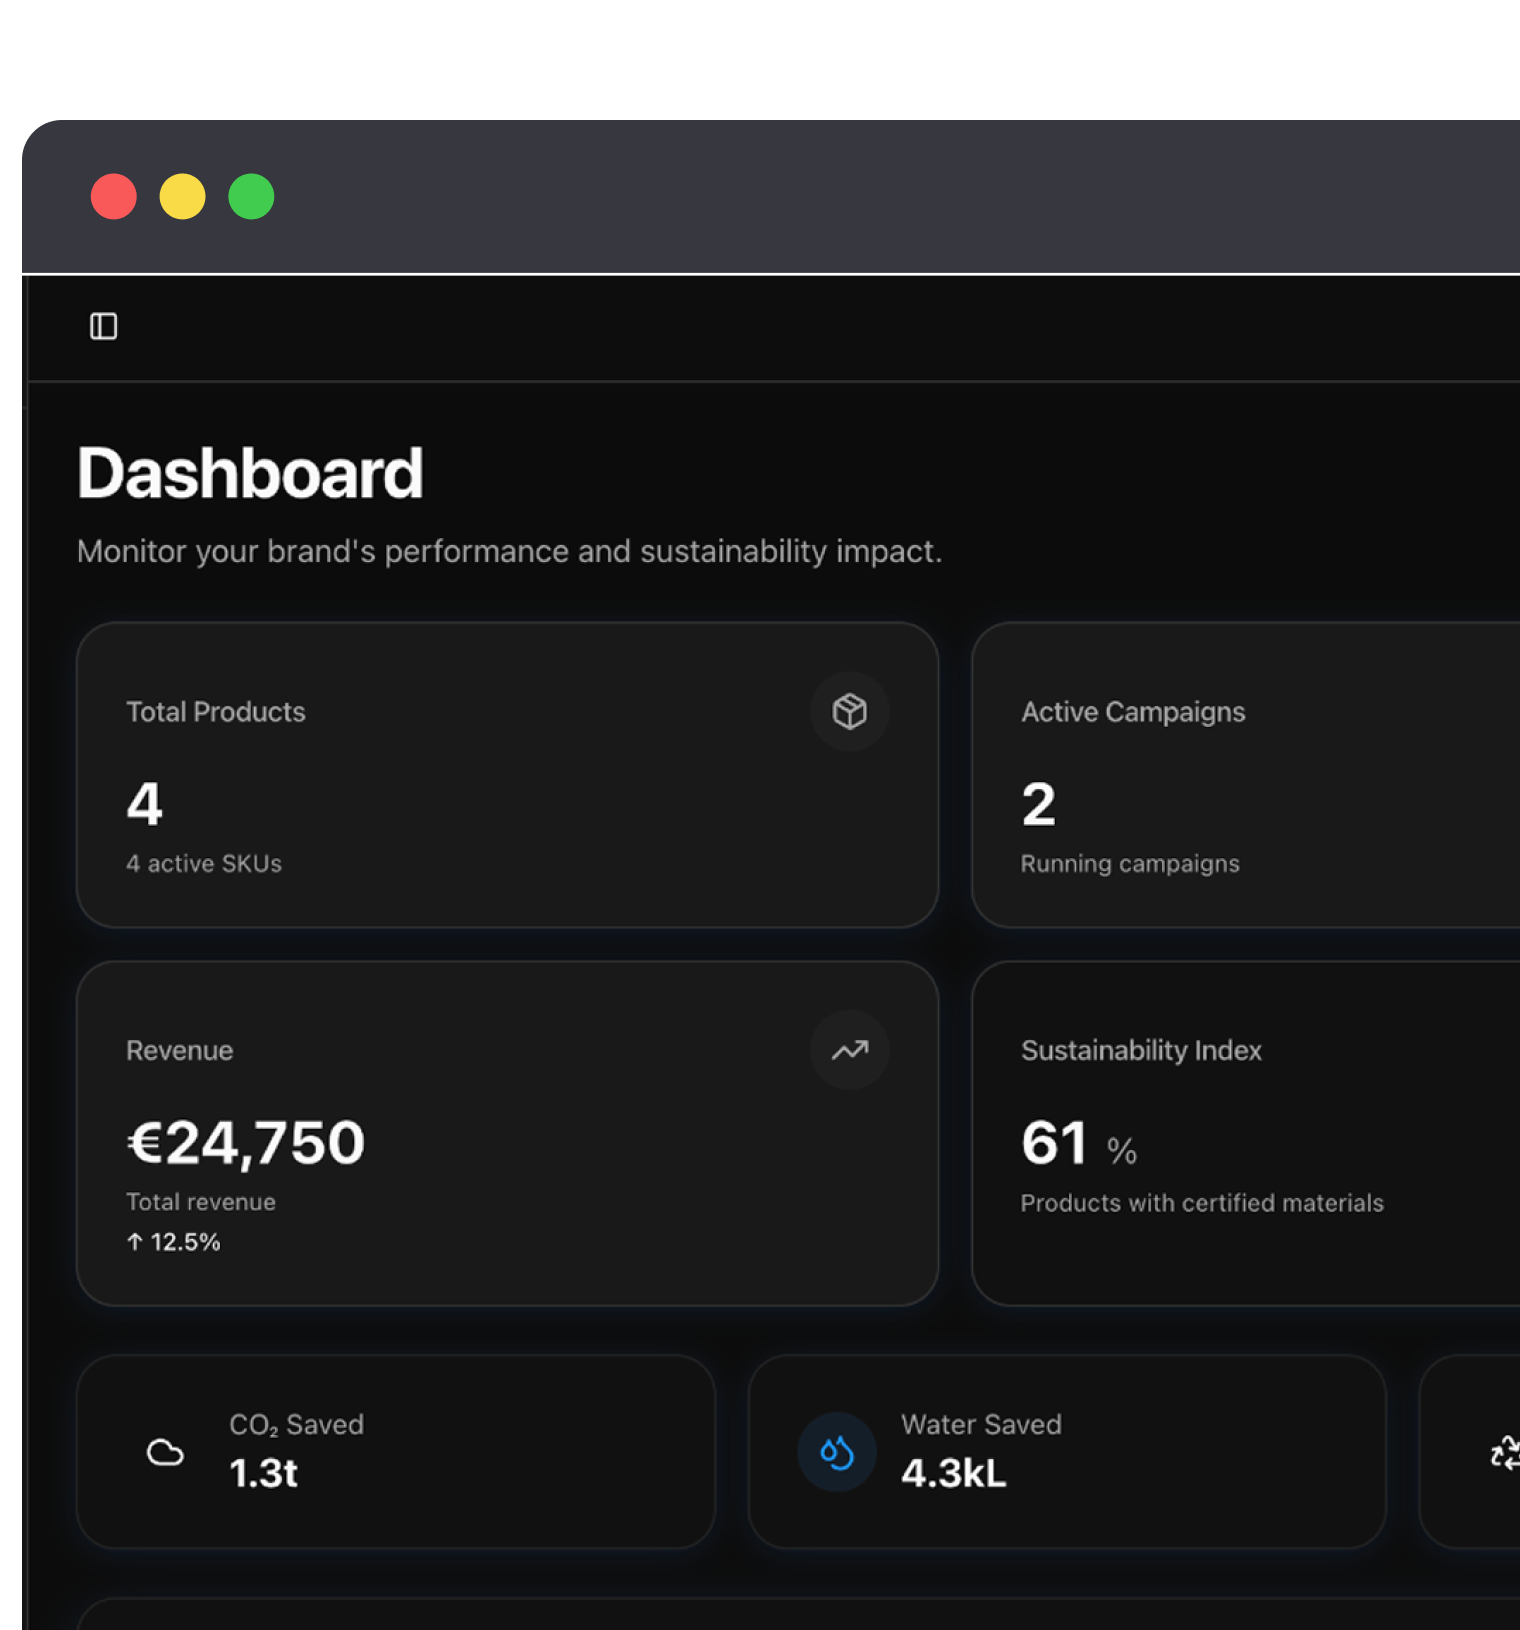Viewport: 1520px width, 1630px height.
Task: Click the Sustainability Index label
Action: click(x=1141, y=1051)
